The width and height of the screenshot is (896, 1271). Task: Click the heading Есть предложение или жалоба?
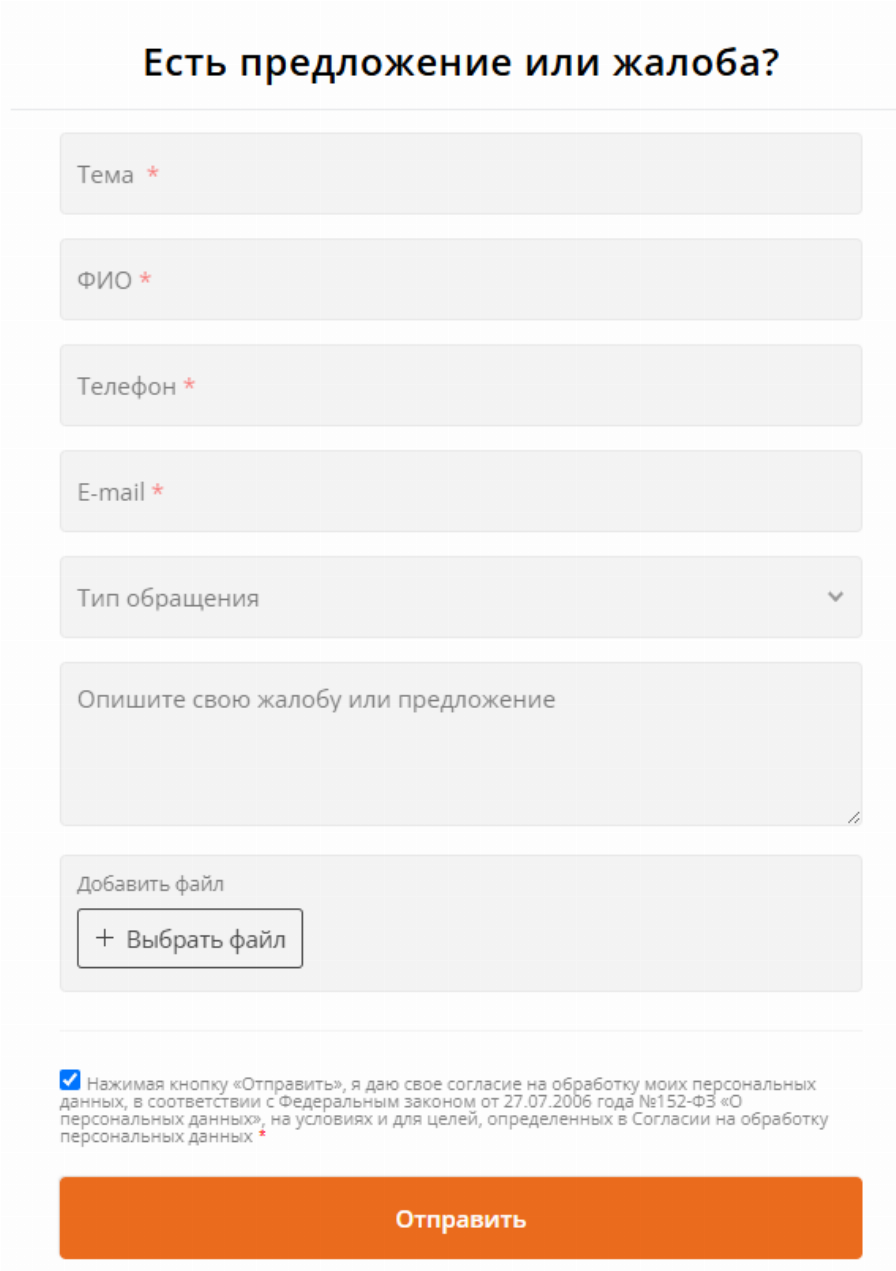(x=461, y=62)
